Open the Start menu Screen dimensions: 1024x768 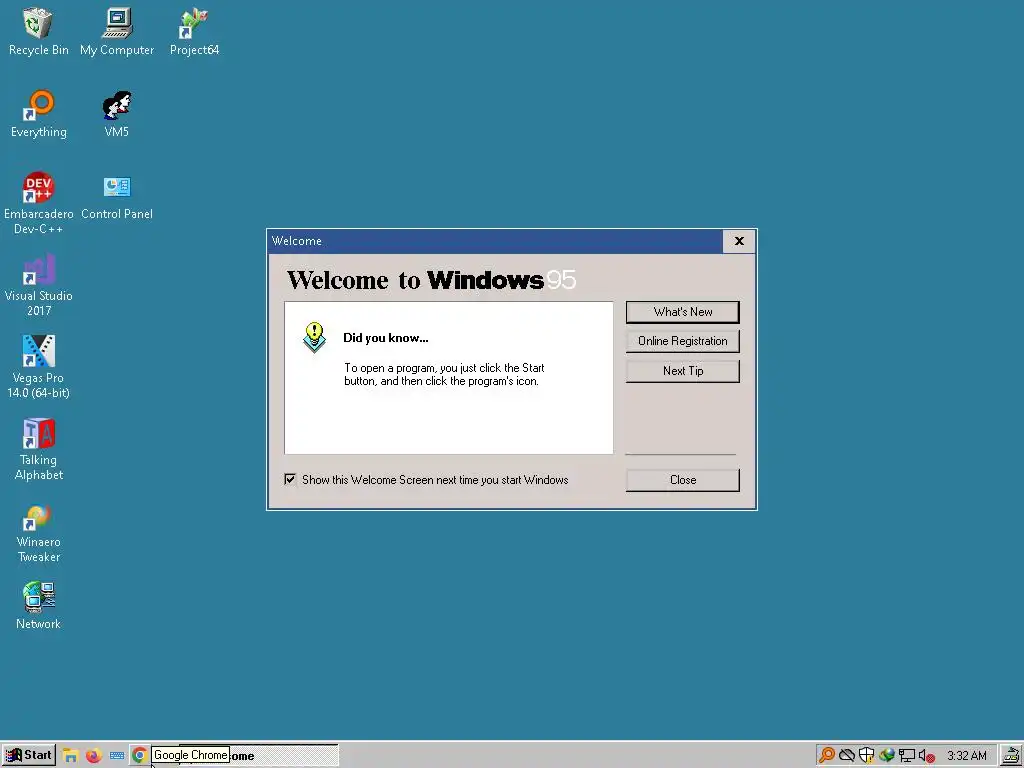[x=29, y=756]
